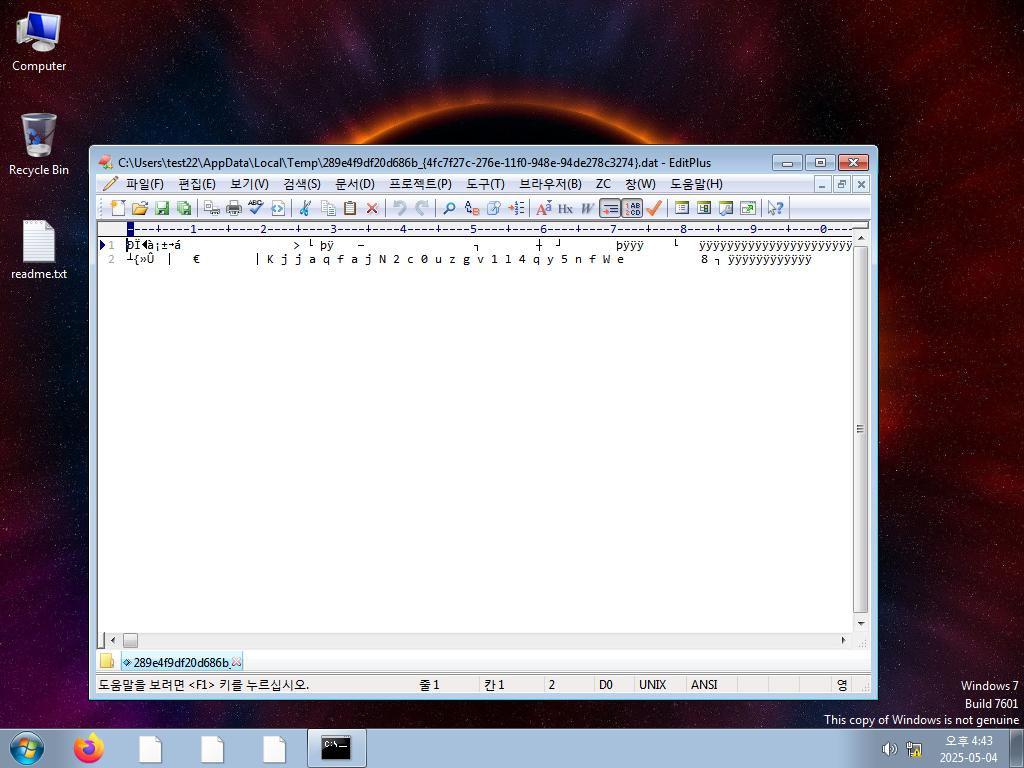1024x768 pixels.
Task: Open the 편집(E) menu
Action: coord(197,184)
